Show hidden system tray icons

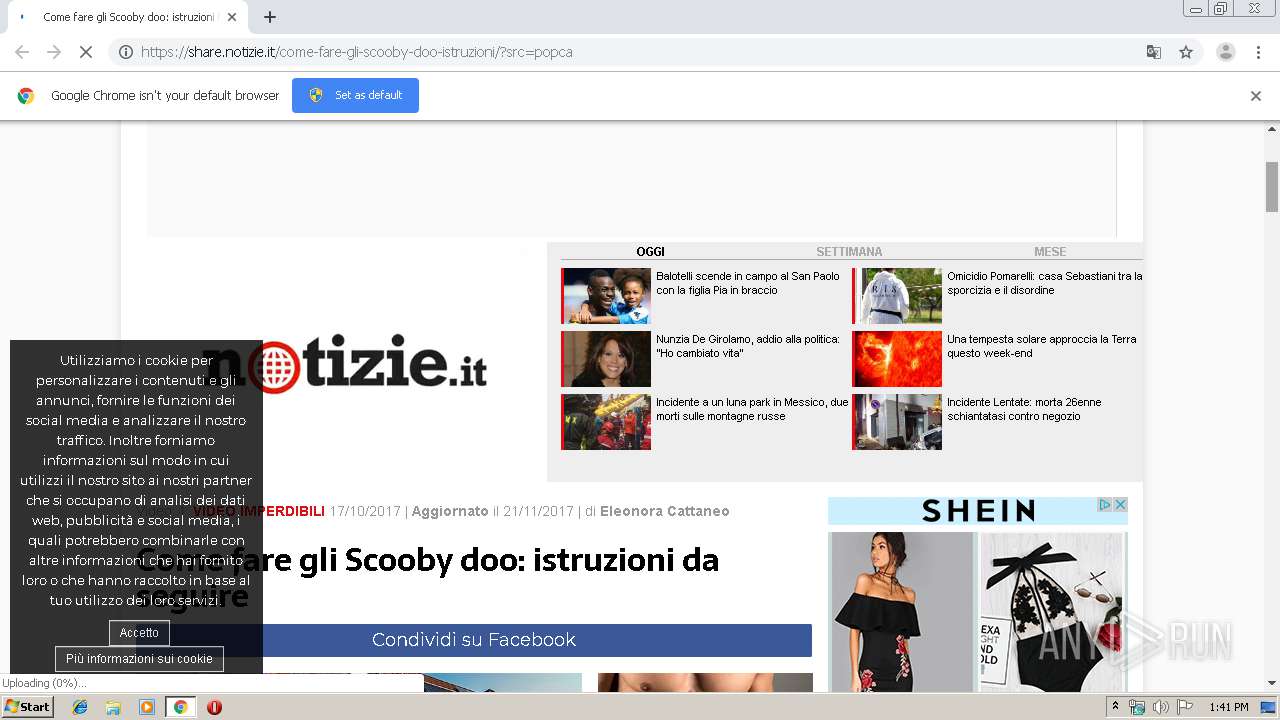click(x=1115, y=707)
